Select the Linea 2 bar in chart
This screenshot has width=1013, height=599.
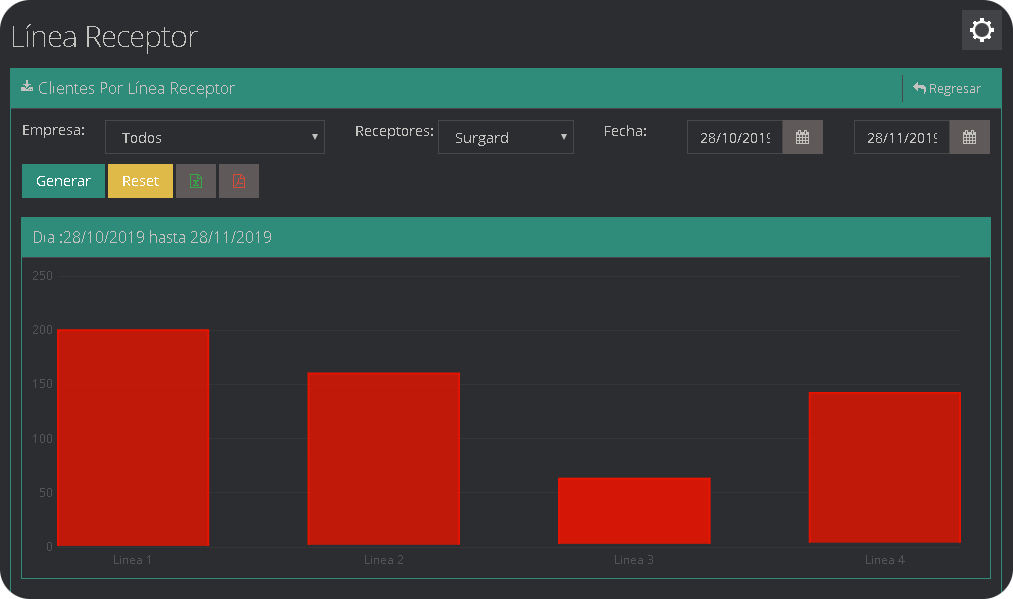pyautogui.click(x=384, y=459)
